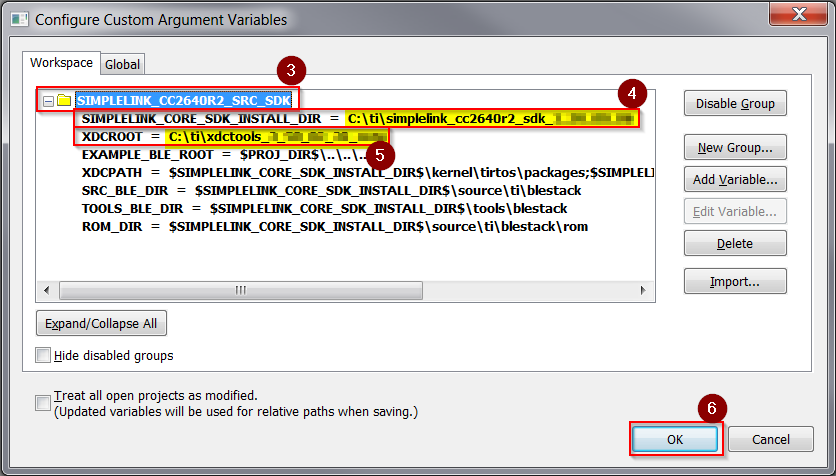
Task: Close the Configure Custom Argument Variables dialog
Action: click(799, 14)
